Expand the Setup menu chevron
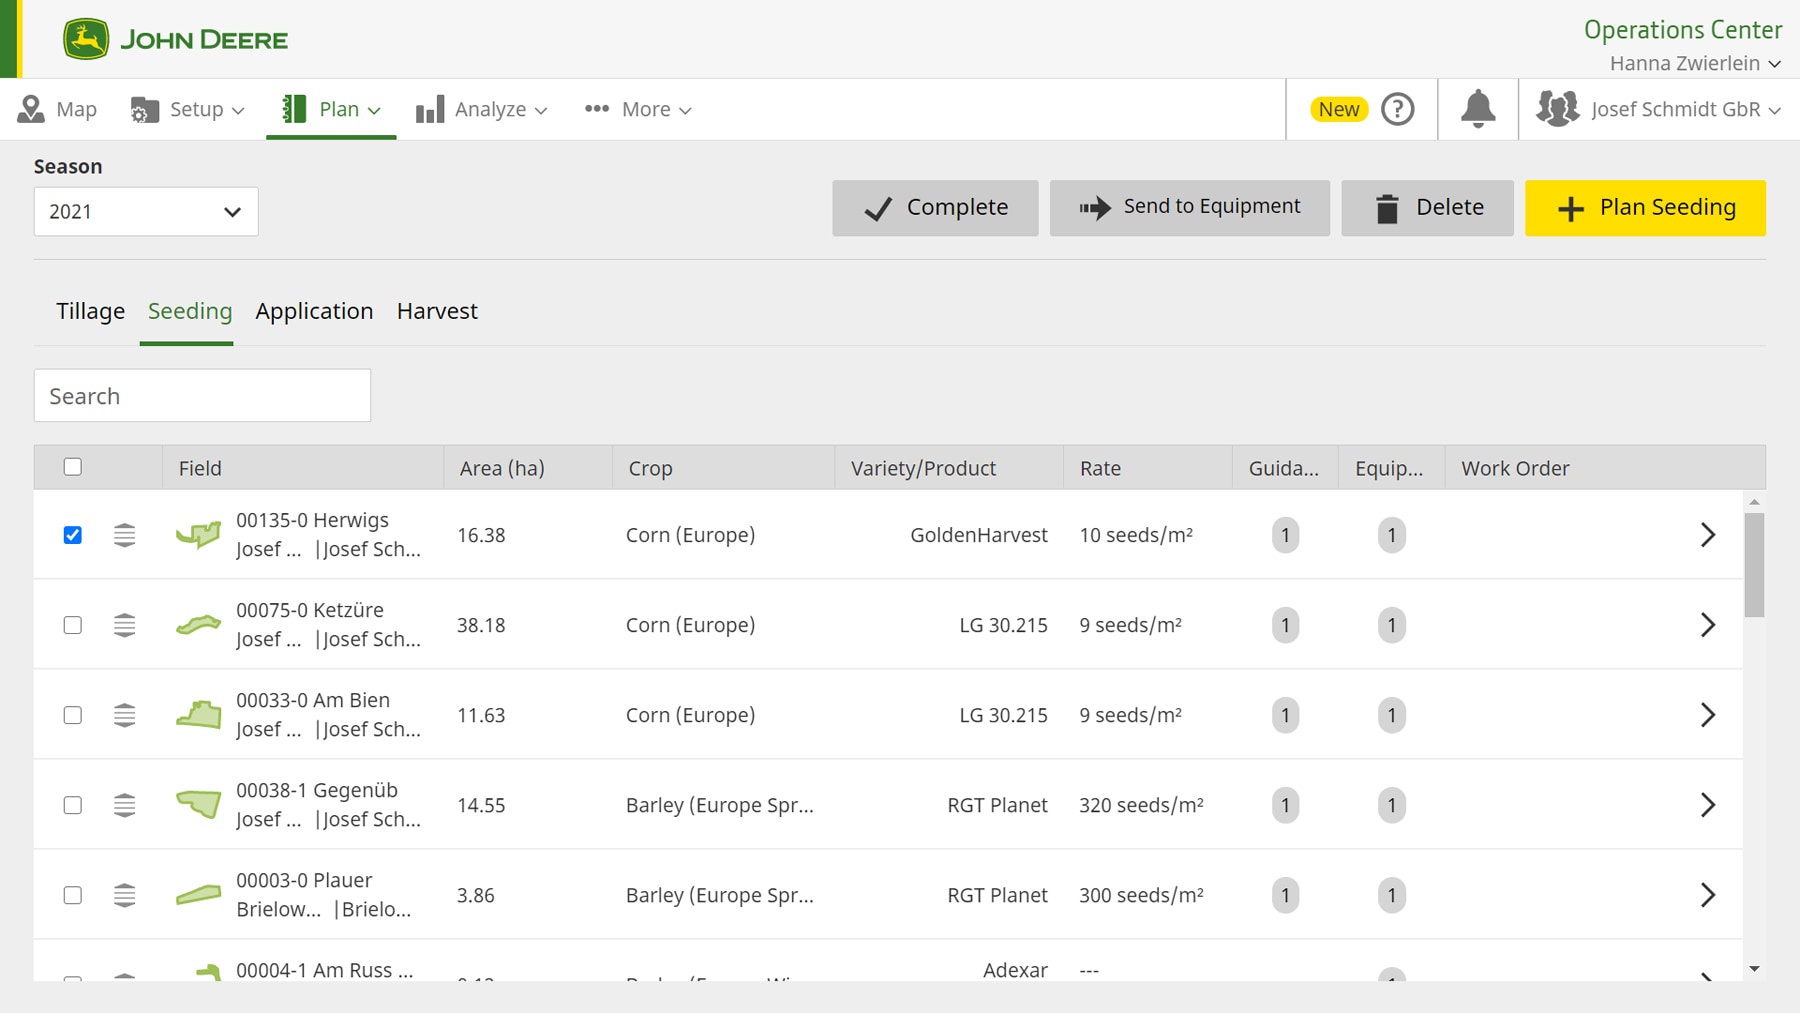 238,110
